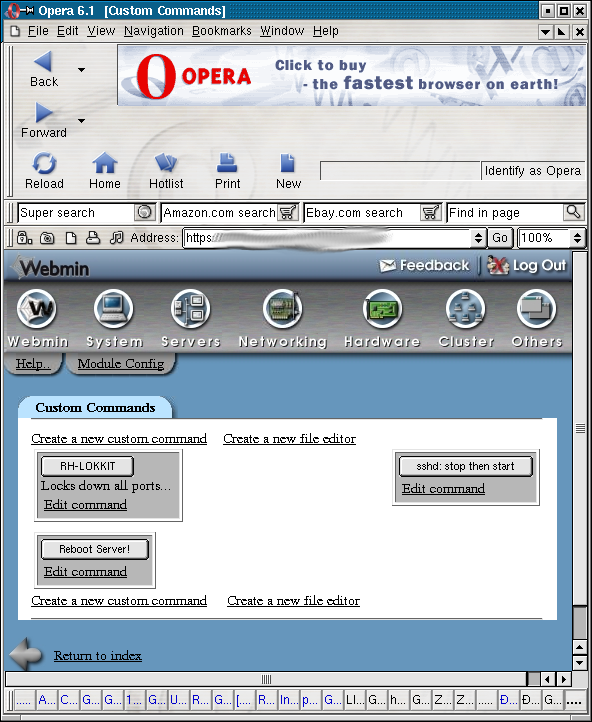This screenshot has height=722, width=592.
Task: Open the Others category
Action: (537, 318)
